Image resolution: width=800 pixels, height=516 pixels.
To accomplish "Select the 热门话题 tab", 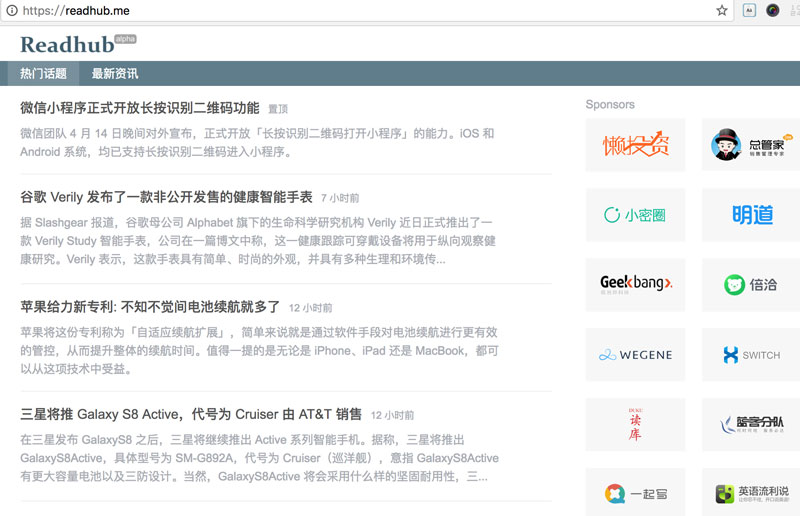I will click(43, 73).
